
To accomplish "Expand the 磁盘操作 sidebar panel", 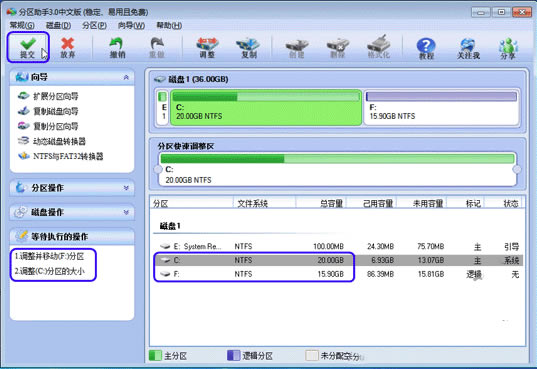I will [126, 212].
